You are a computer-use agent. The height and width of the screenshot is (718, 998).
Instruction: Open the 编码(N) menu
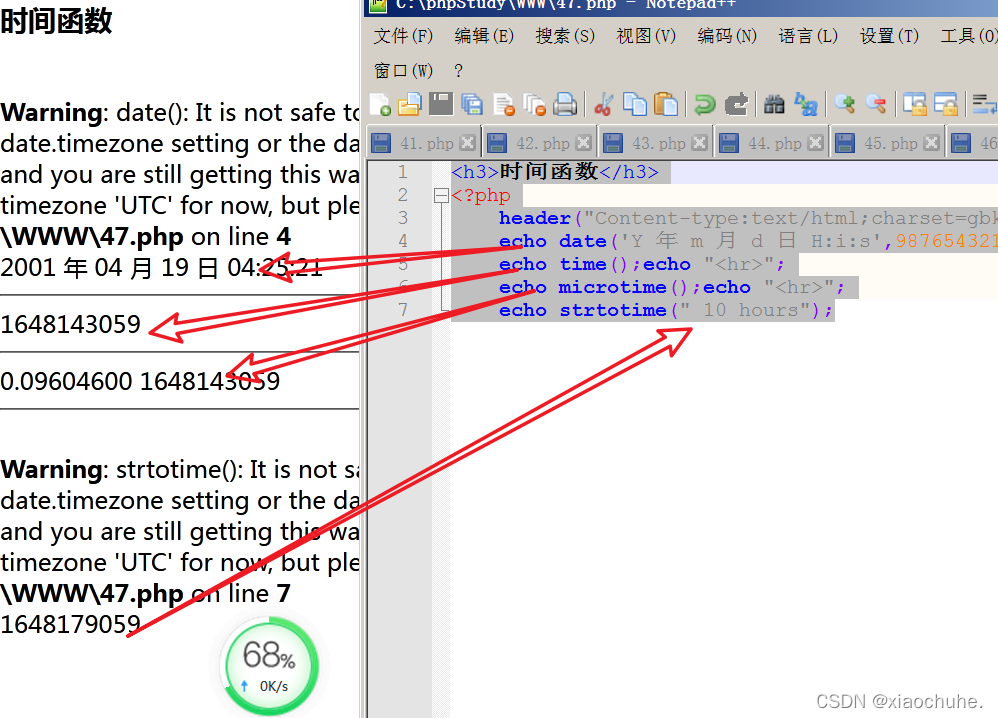pos(727,36)
